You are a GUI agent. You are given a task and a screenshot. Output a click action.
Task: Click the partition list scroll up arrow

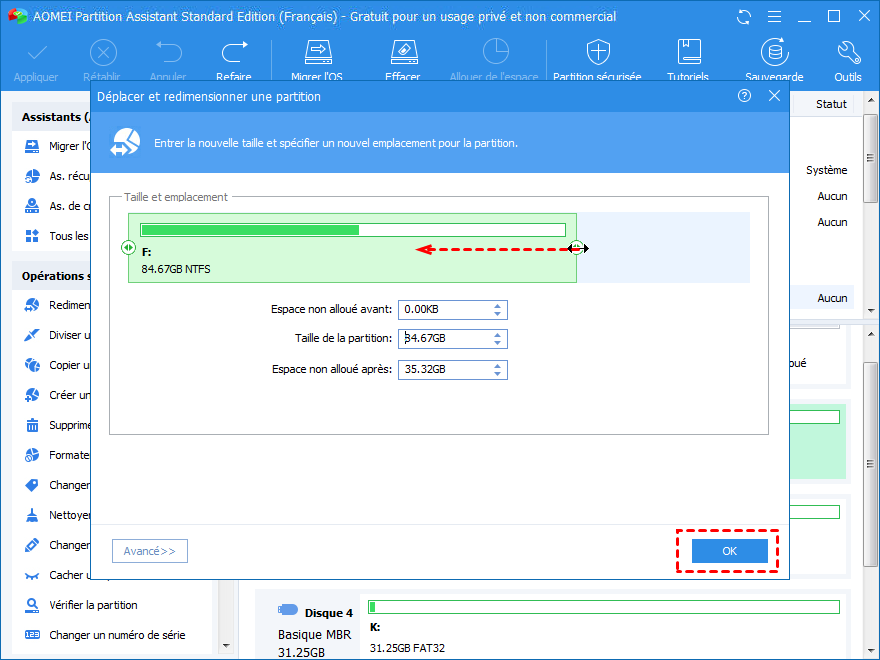coord(870,100)
